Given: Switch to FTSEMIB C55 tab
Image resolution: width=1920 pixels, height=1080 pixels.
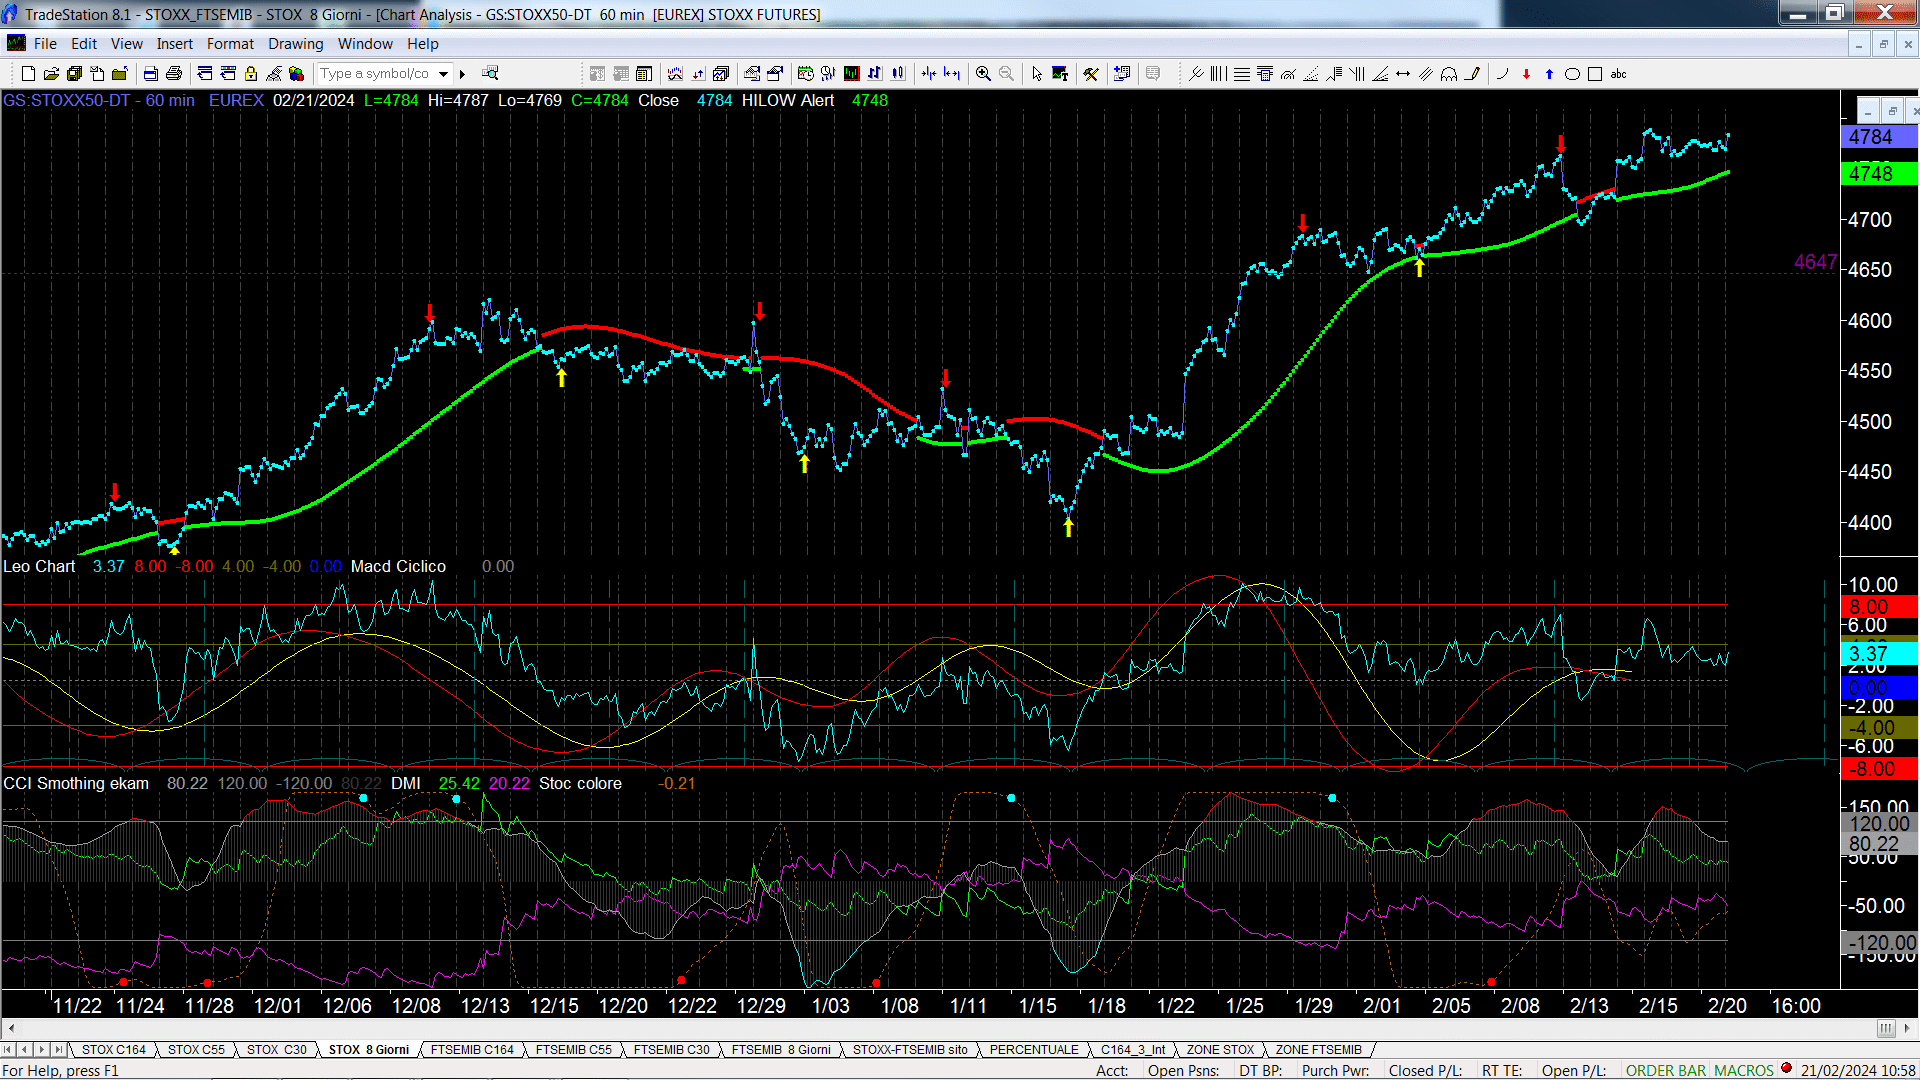Looking at the screenshot, I should coord(573,1050).
